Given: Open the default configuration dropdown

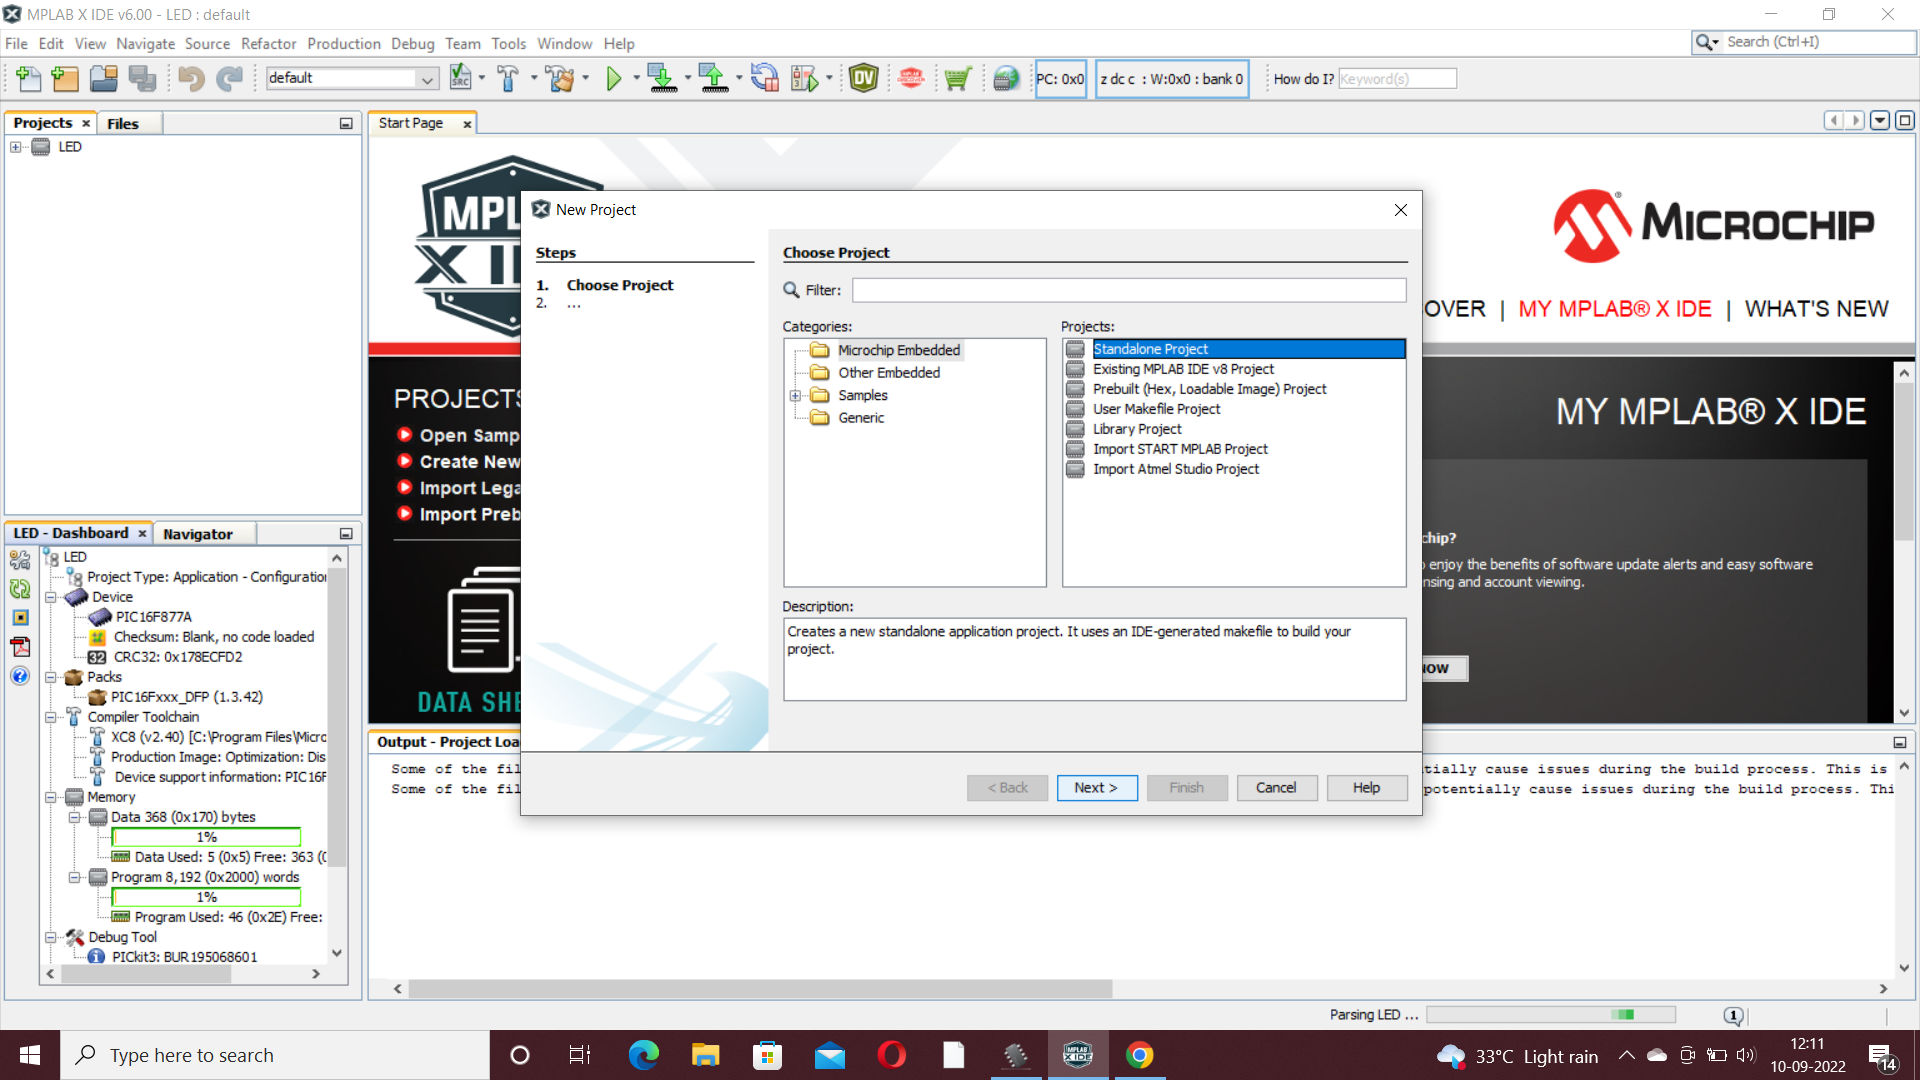Looking at the screenshot, I should tap(427, 79).
